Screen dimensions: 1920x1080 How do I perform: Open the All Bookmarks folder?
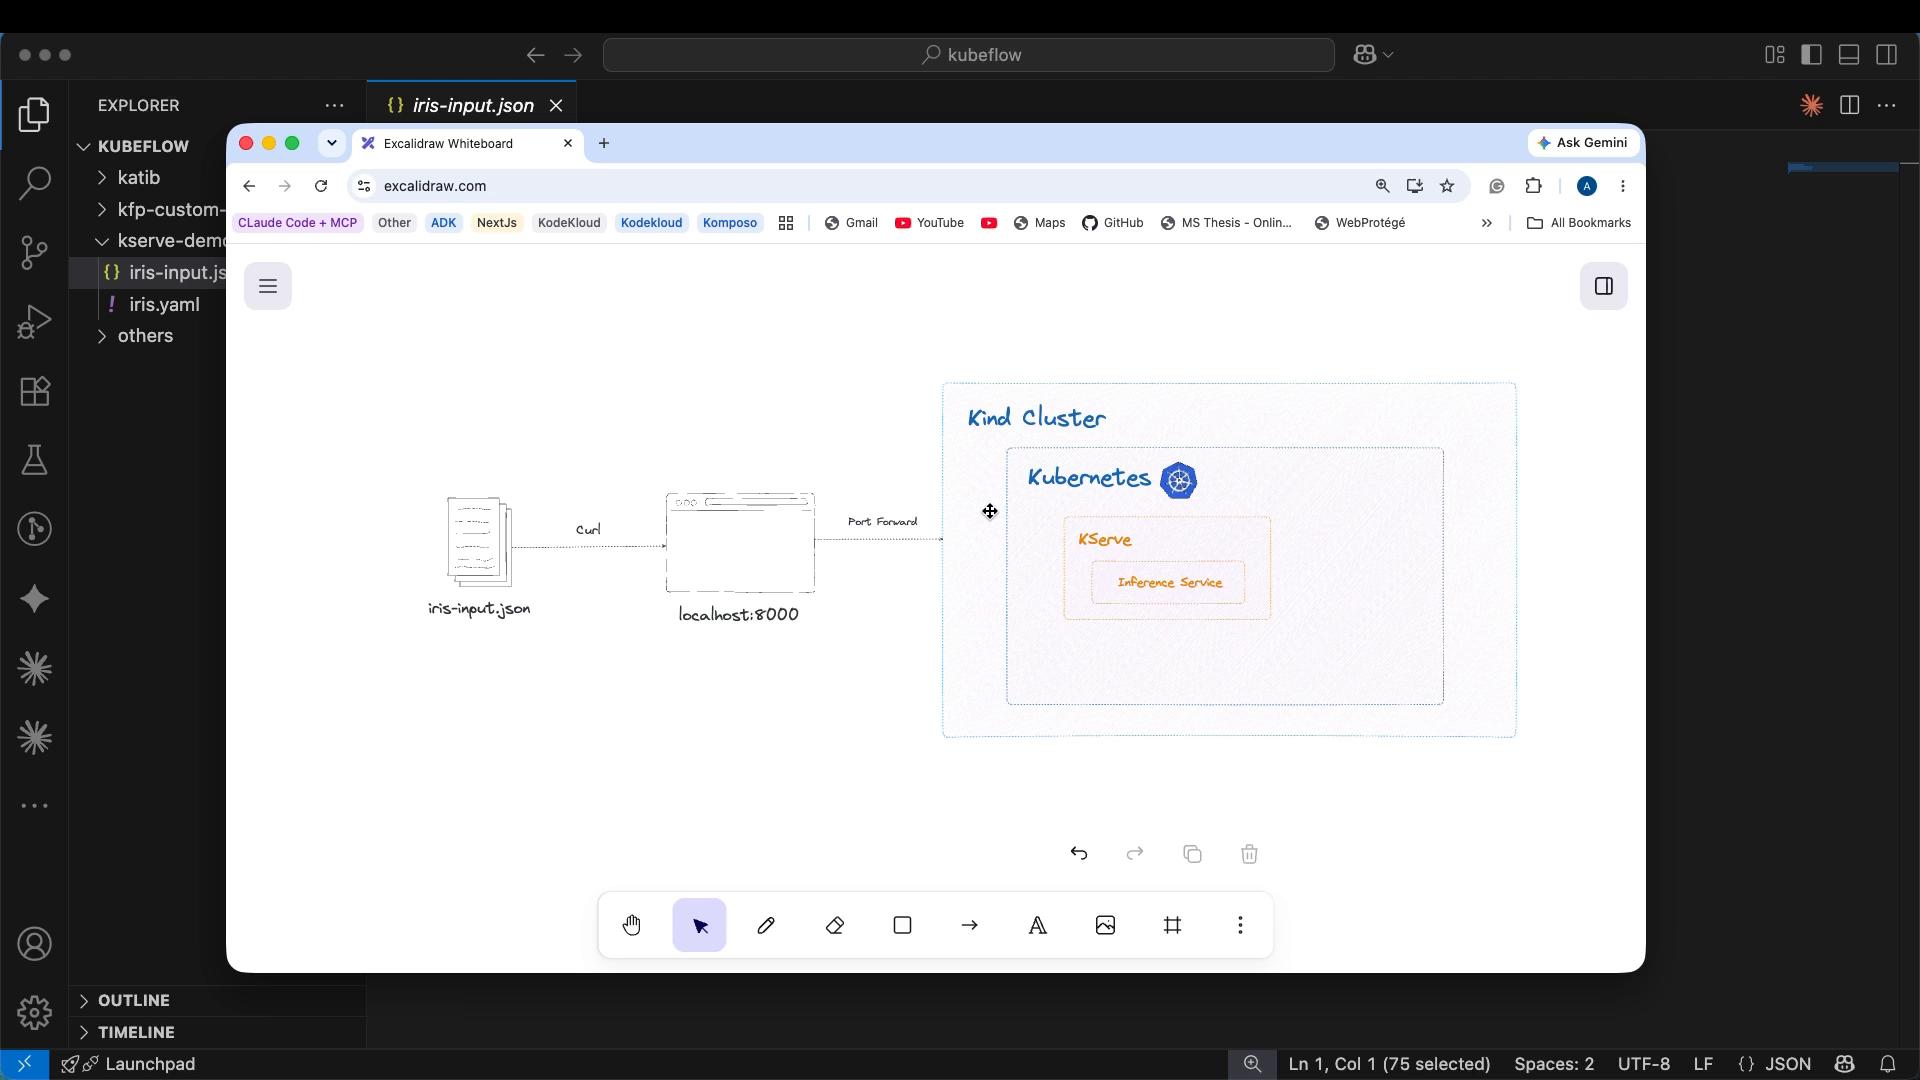tap(1579, 223)
